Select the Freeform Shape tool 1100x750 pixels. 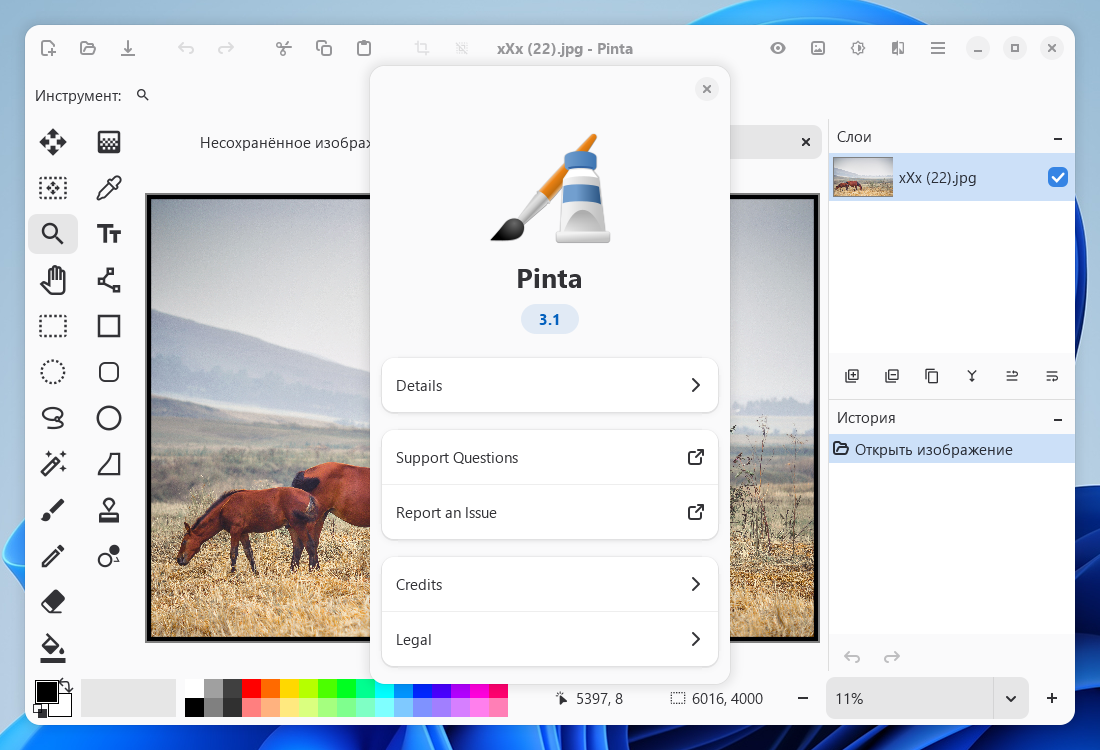tap(109, 464)
